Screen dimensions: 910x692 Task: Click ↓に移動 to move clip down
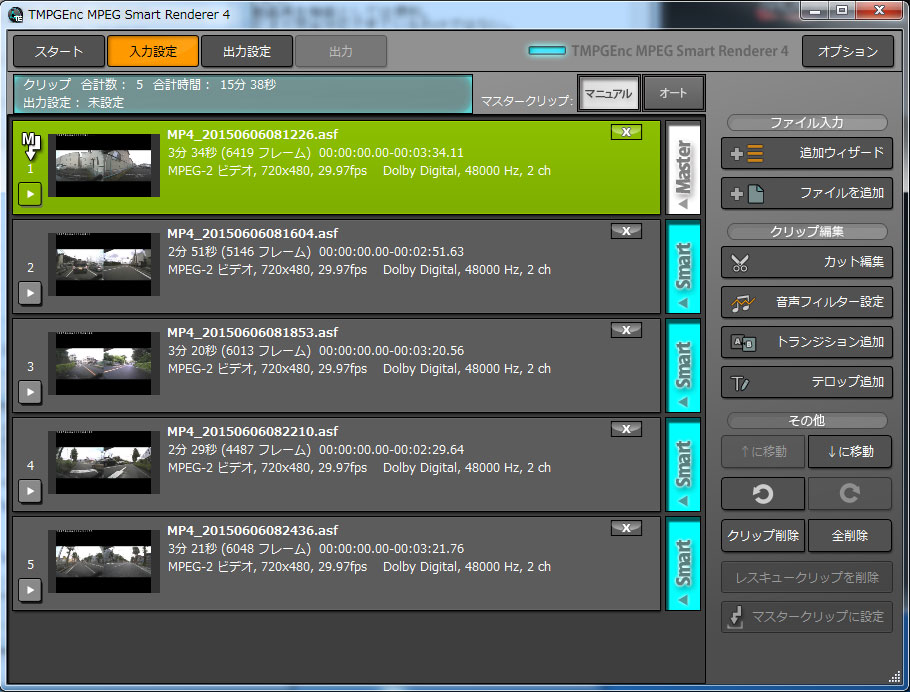(850, 452)
